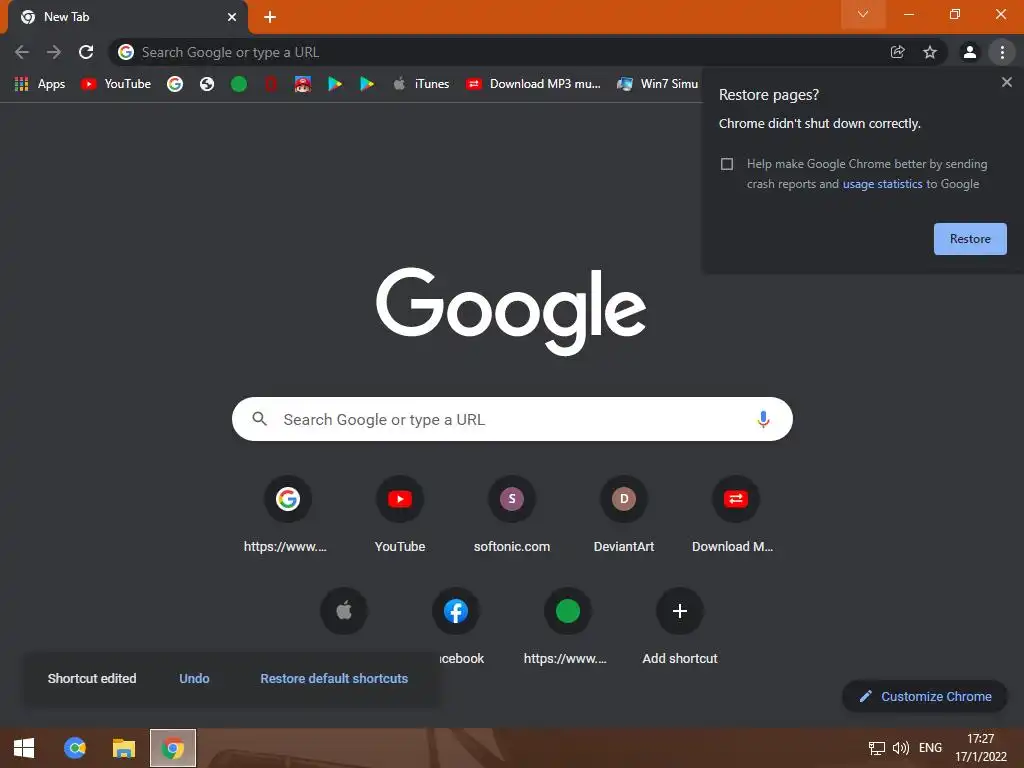
Task: Click the Chrome taskbar icon
Action: (172, 748)
